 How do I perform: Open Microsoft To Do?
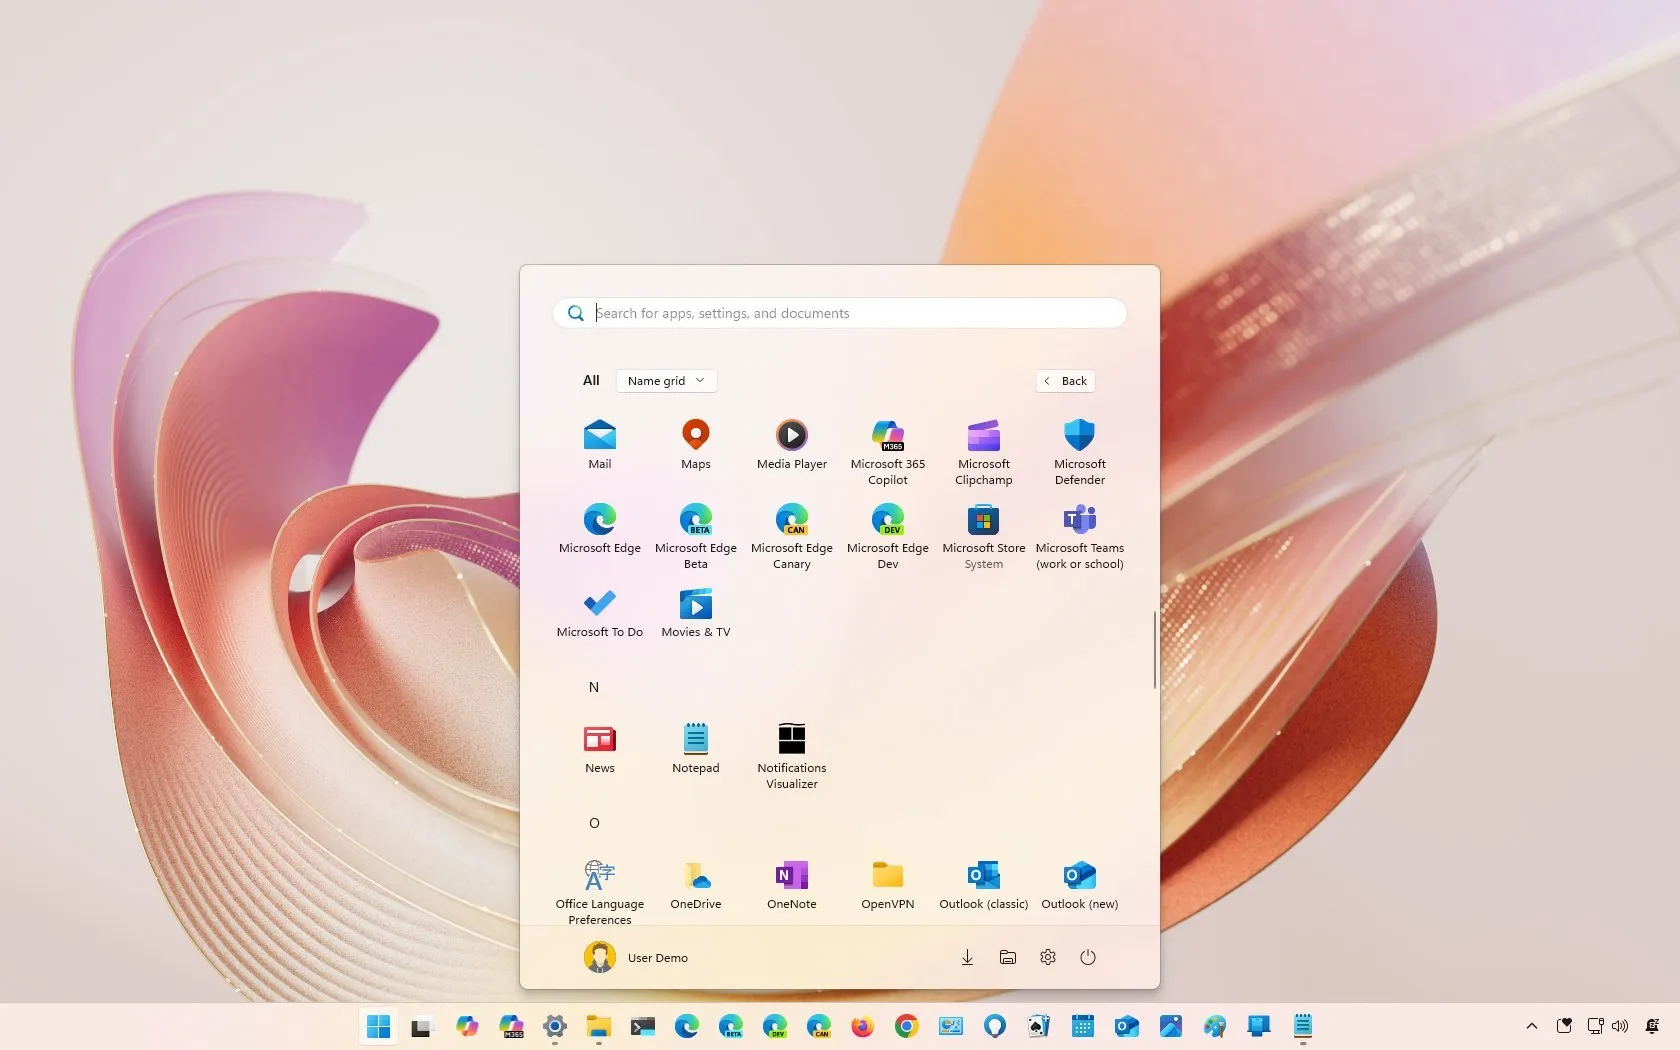pos(599,612)
